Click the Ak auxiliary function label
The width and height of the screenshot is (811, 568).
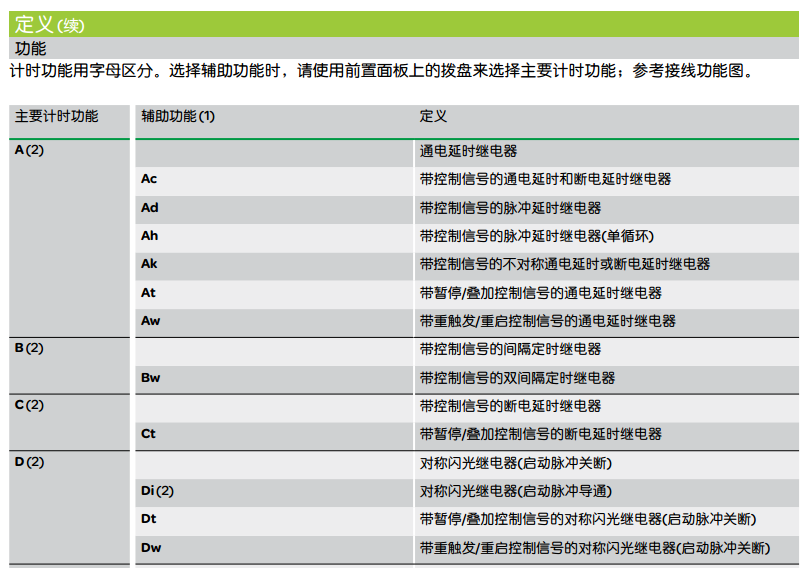point(149,264)
